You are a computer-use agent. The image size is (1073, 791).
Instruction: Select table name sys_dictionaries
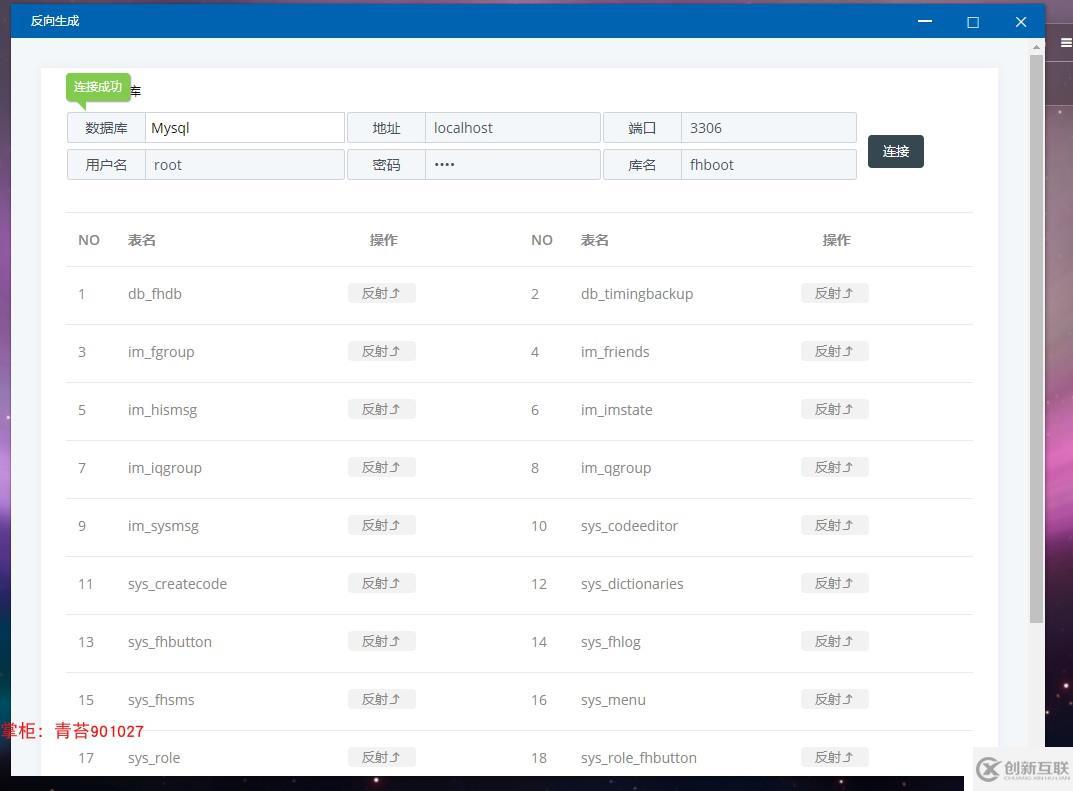coord(632,584)
